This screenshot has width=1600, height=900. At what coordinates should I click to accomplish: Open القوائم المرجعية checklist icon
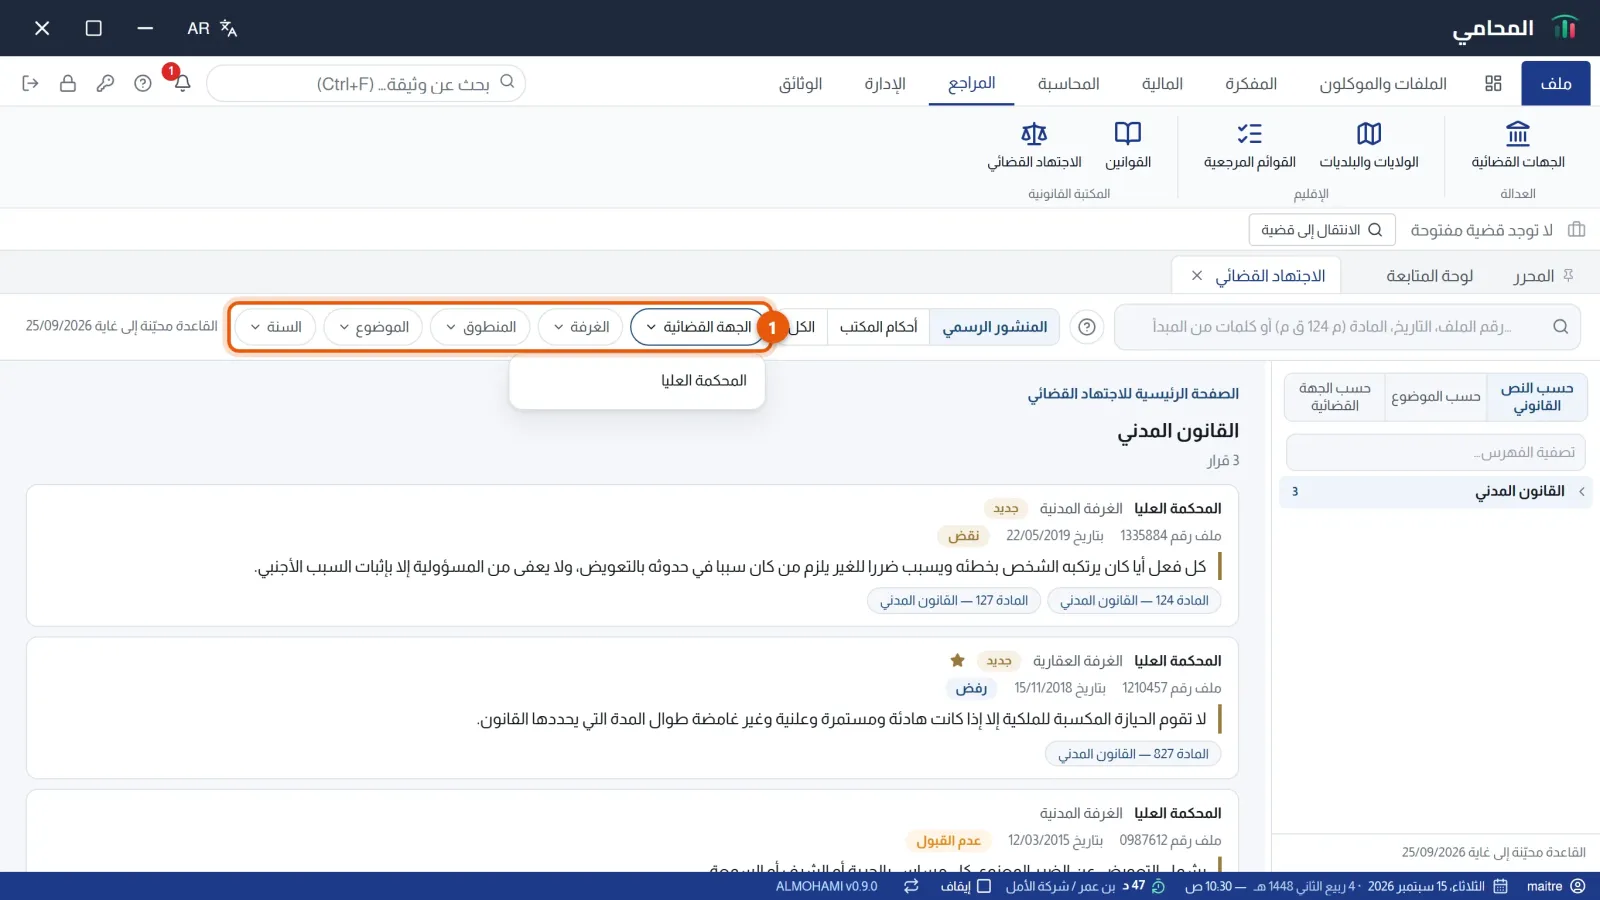(x=1249, y=144)
